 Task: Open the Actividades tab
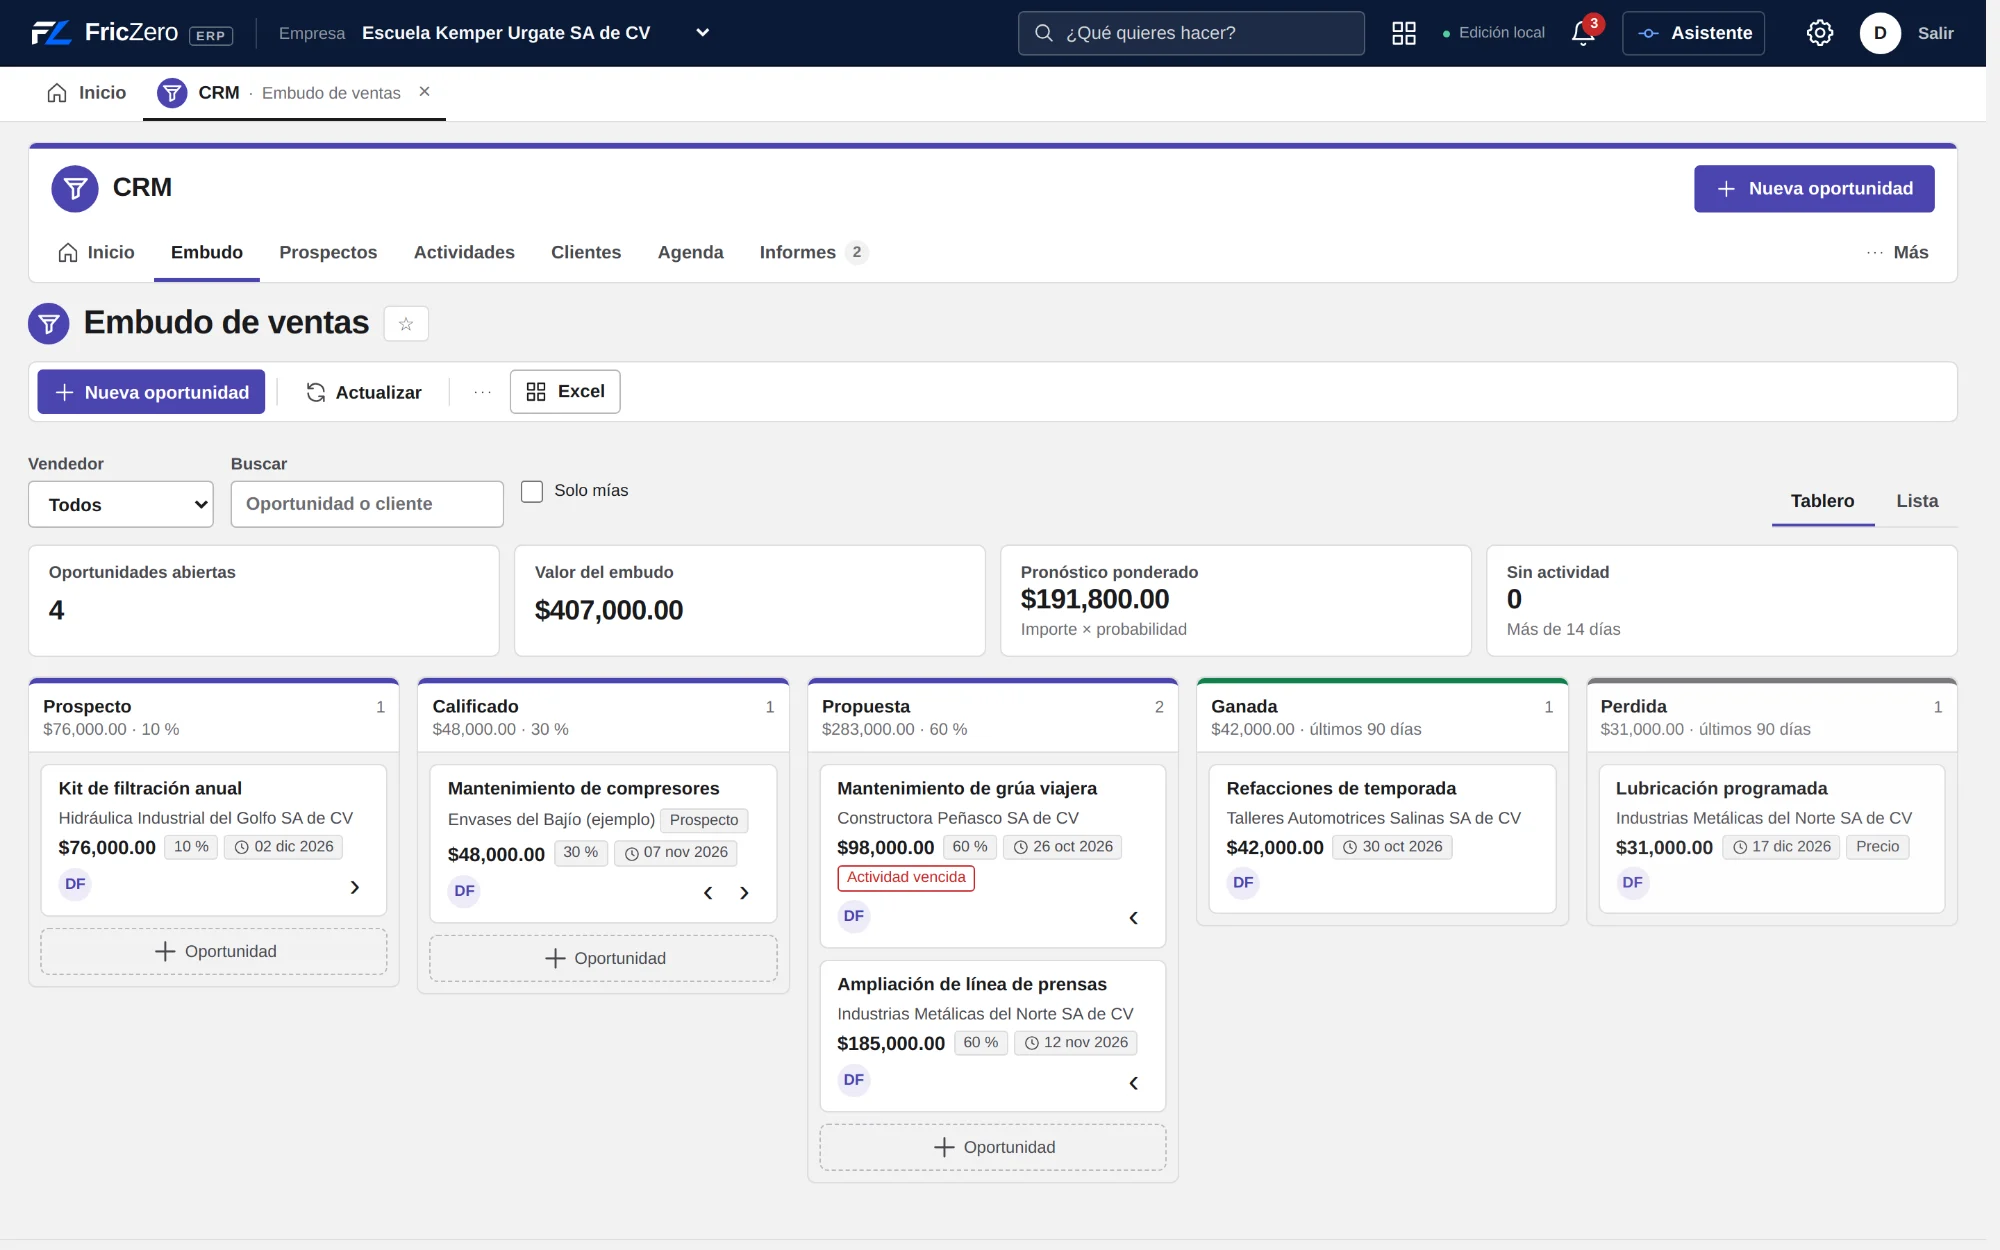(x=464, y=252)
